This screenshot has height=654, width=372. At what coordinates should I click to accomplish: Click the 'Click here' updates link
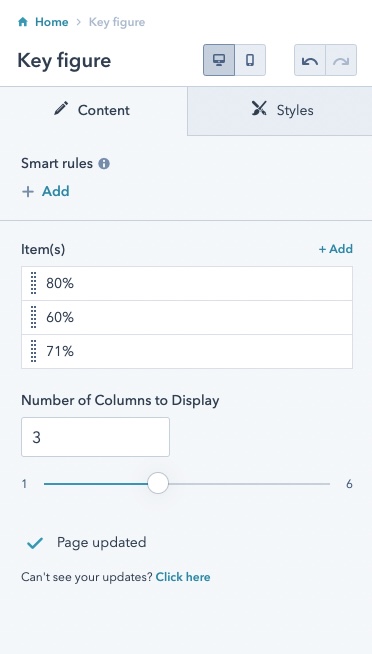(183, 577)
